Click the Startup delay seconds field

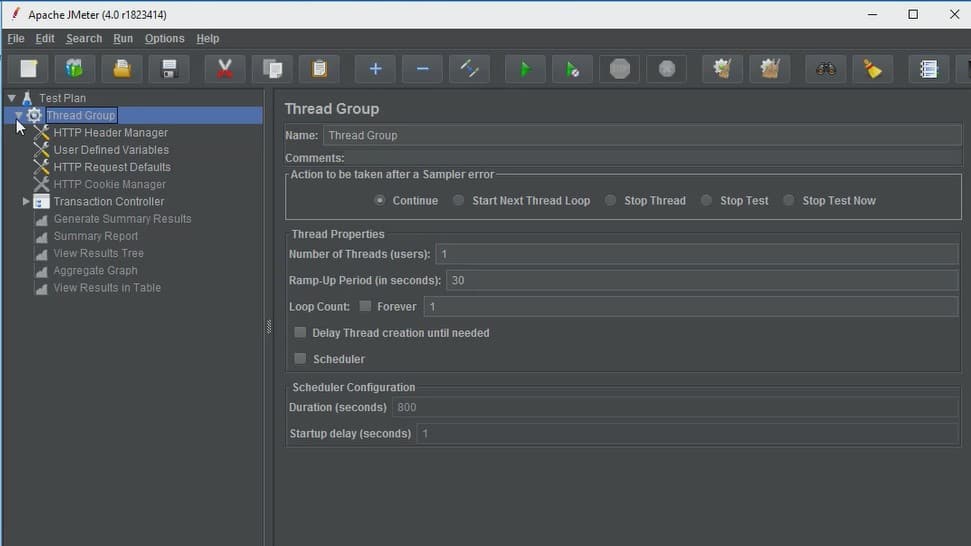point(687,433)
